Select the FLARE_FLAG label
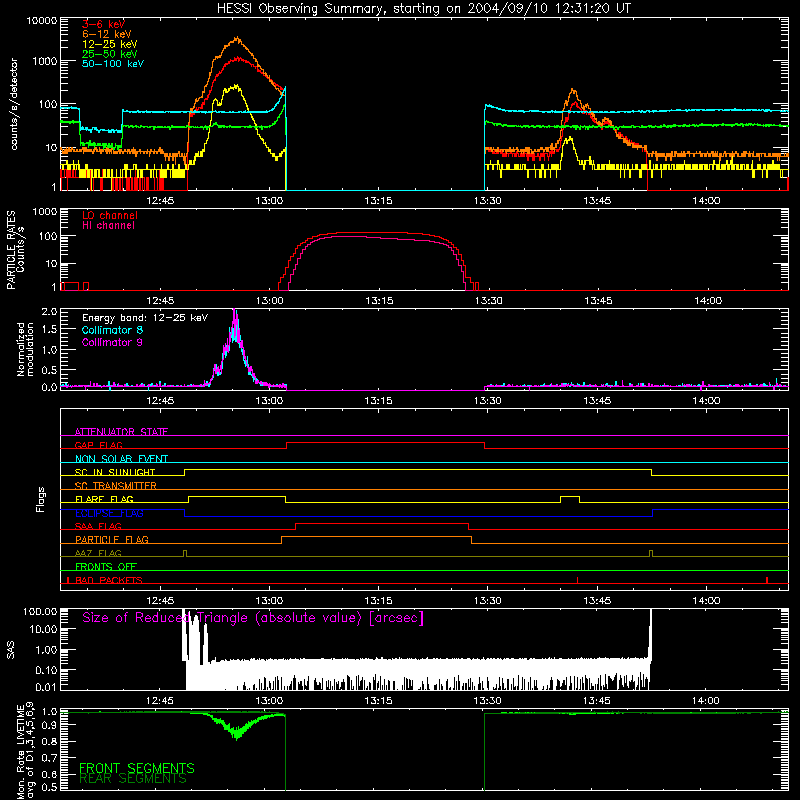This screenshot has height=800, width=800. pos(104,499)
